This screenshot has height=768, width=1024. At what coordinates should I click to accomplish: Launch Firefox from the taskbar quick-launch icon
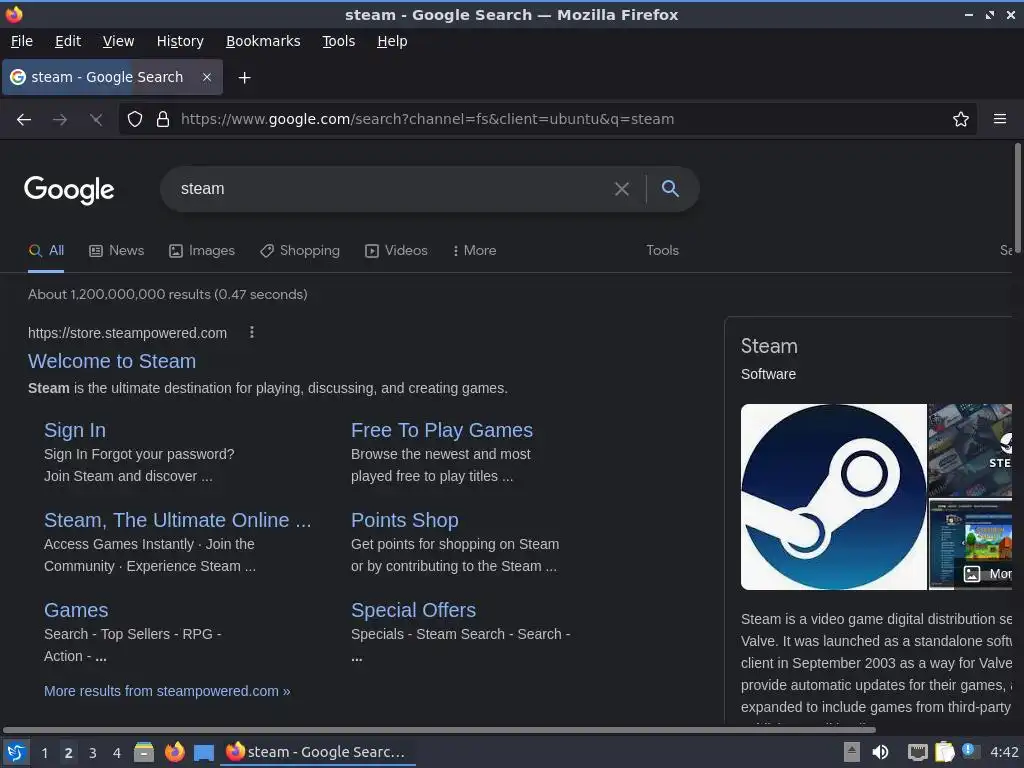pos(174,752)
